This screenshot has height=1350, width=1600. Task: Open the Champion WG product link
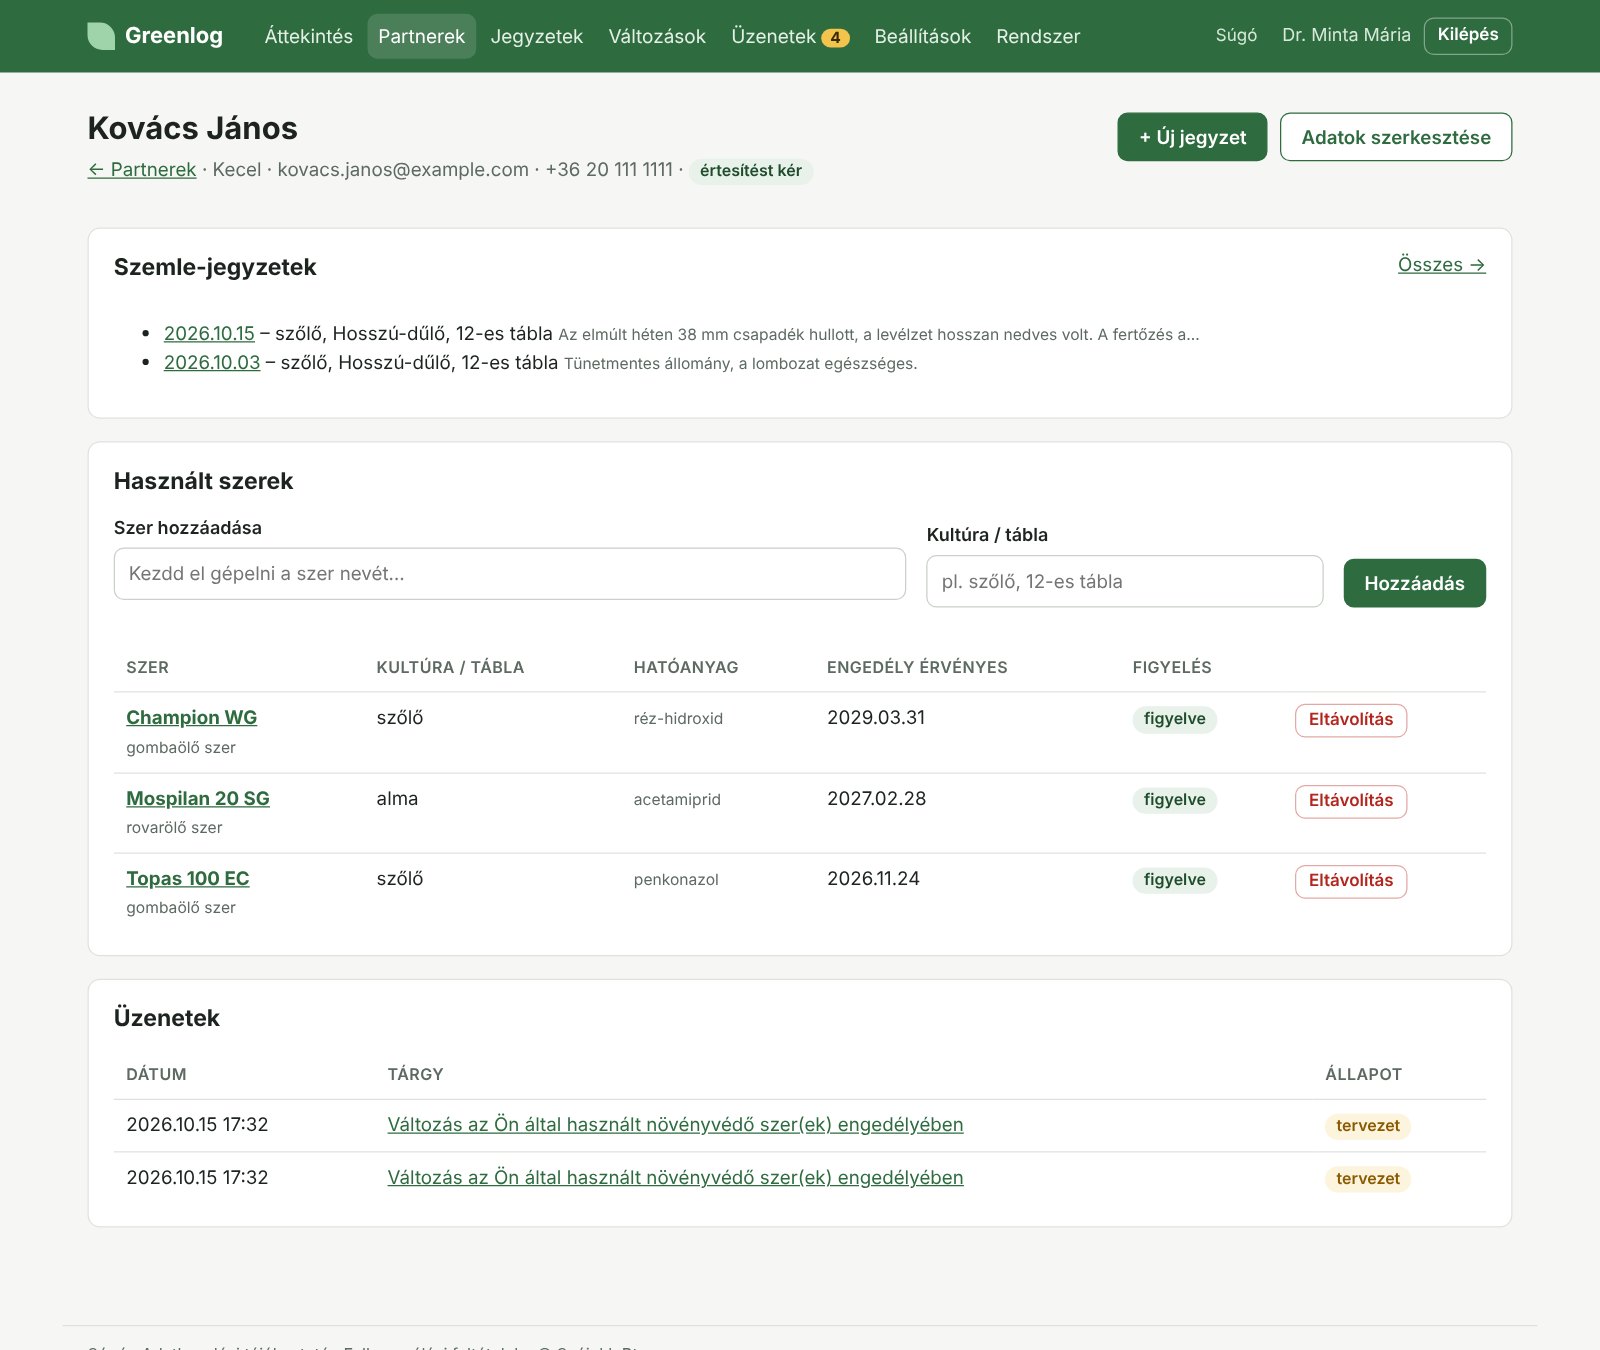[191, 717]
